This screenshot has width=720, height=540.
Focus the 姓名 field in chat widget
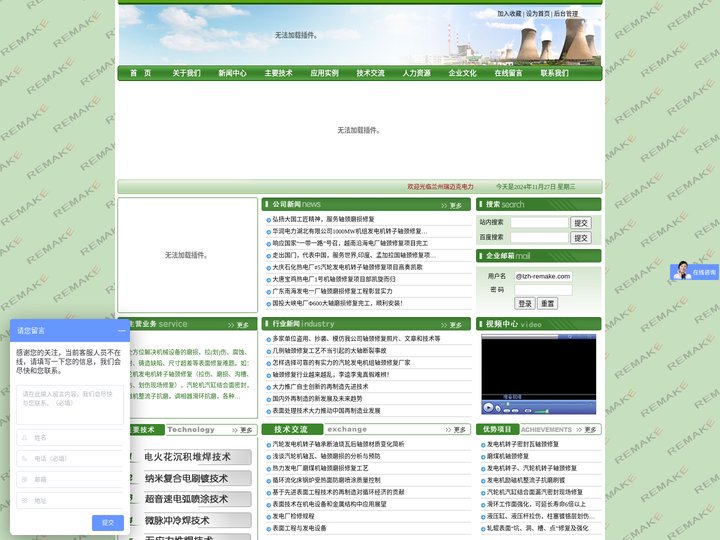pos(70,438)
